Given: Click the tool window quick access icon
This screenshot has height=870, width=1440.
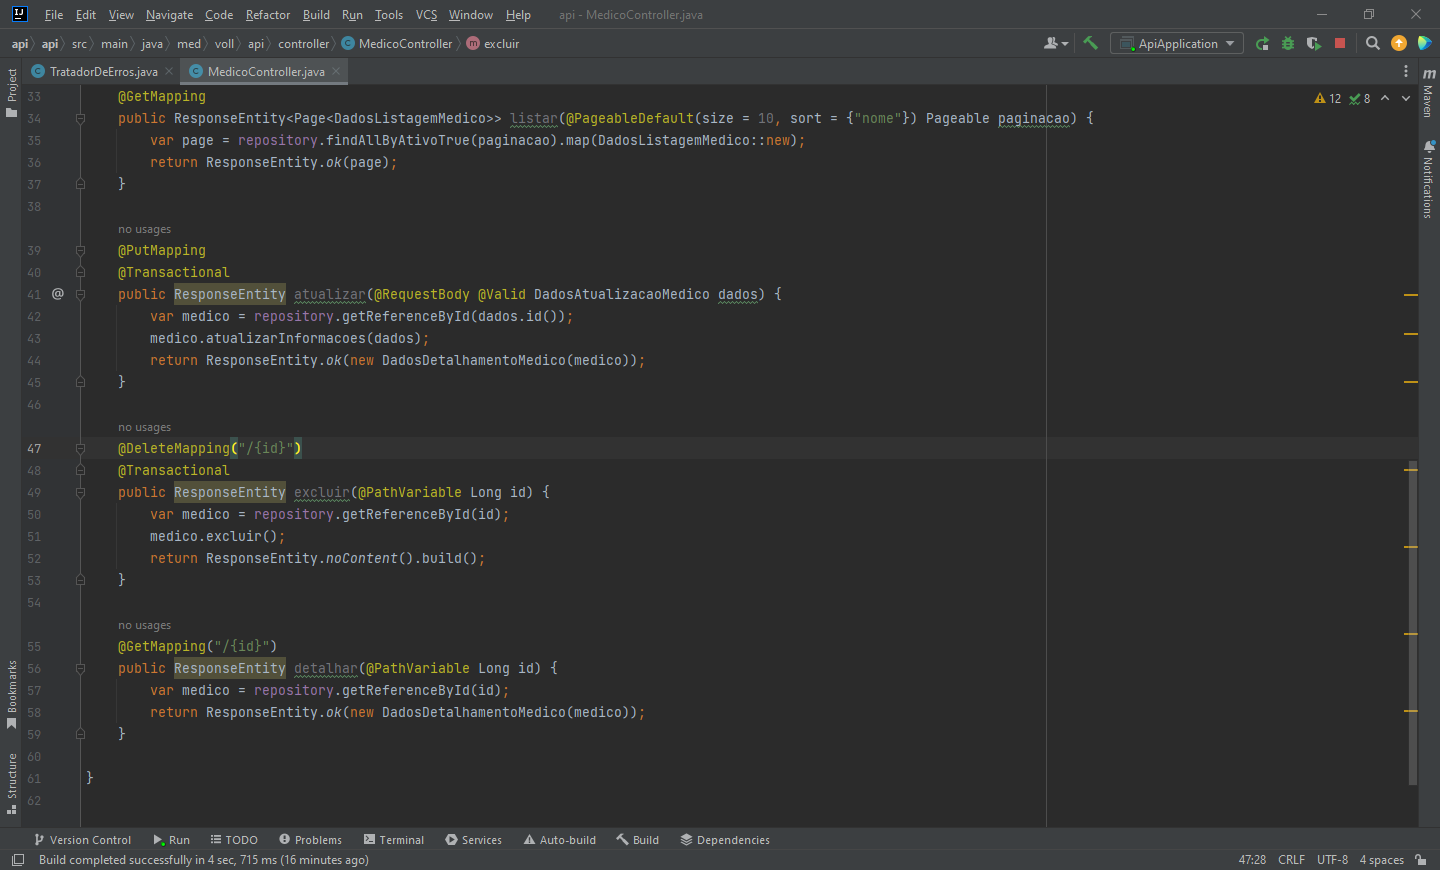Looking at the screenshot, I should pos(17,860).
